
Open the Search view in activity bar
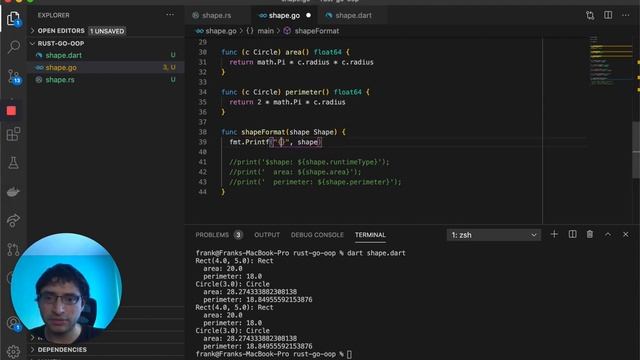tap(13, 47)
